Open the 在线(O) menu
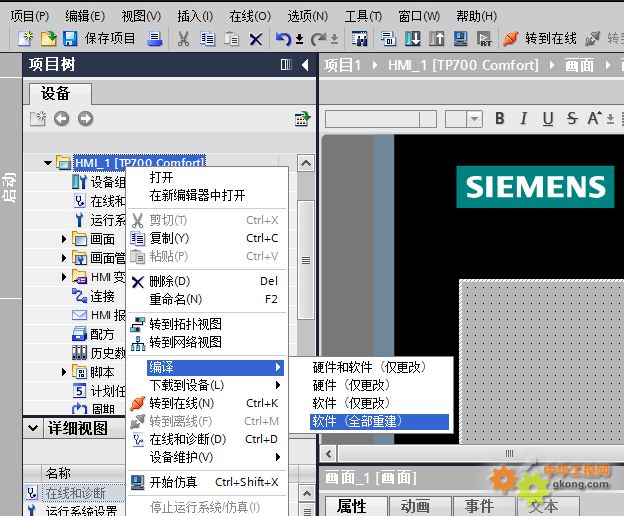624x516 pixels. click(250, 16)
